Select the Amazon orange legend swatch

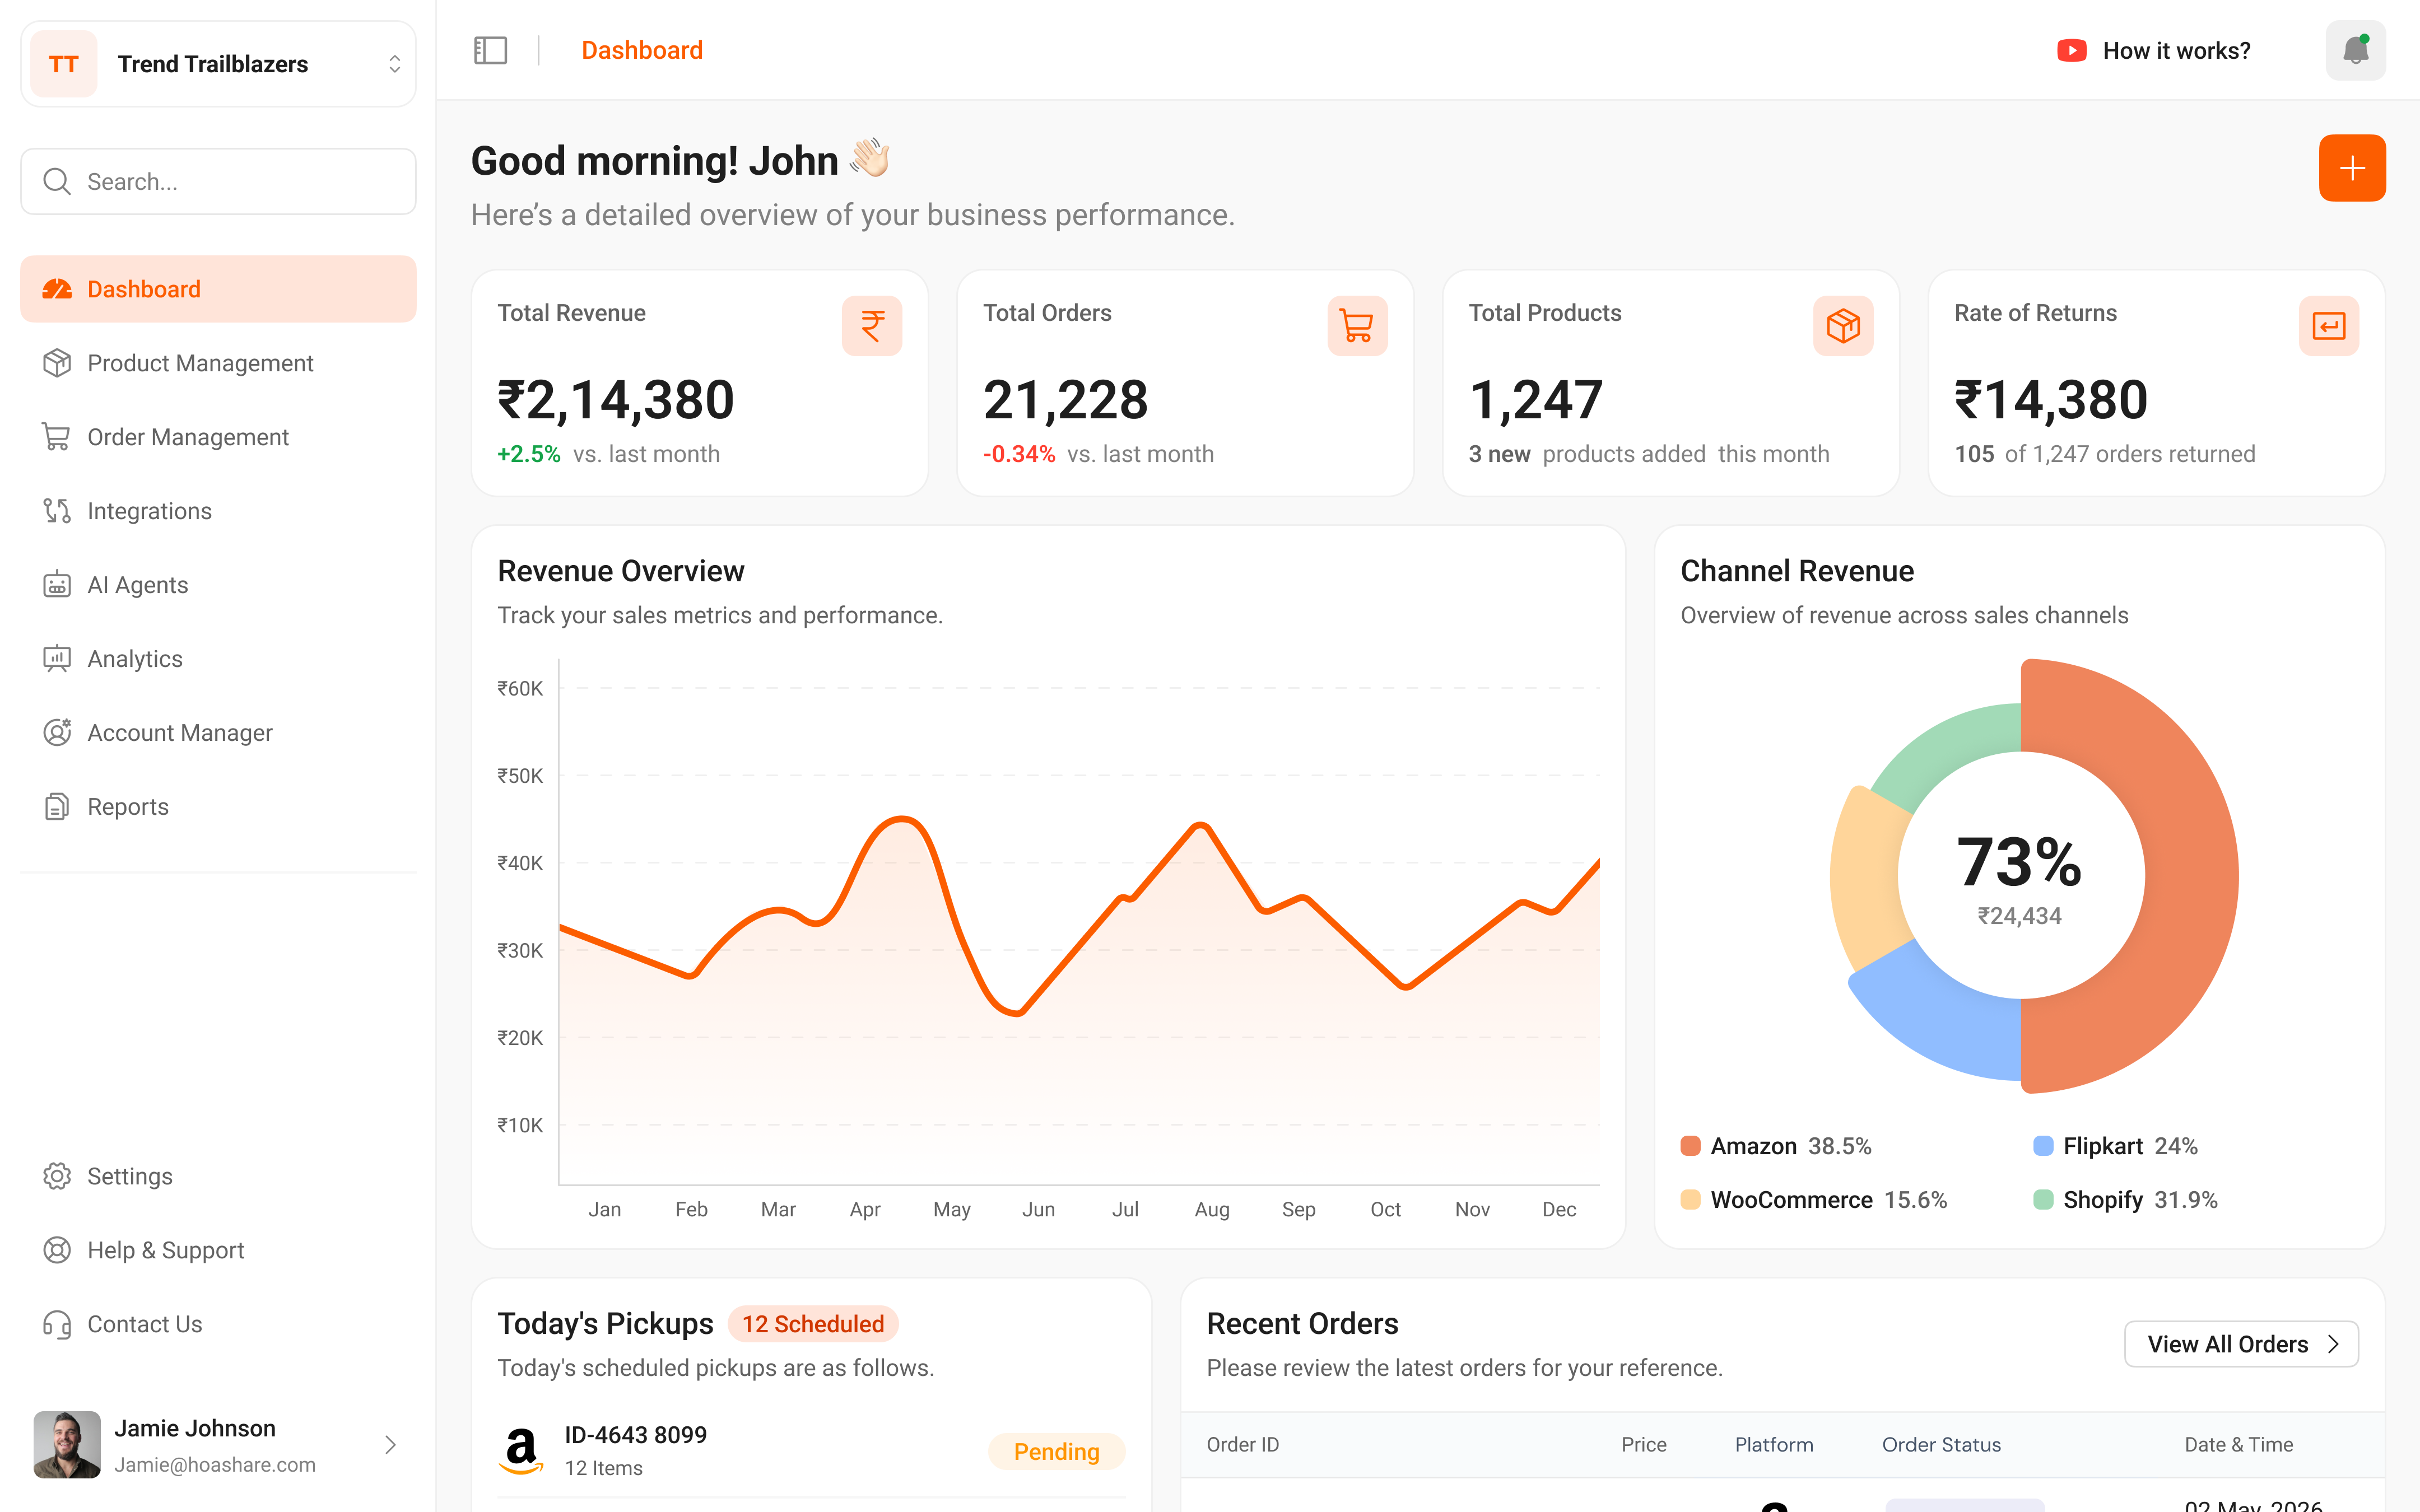[x=1690, y=1146]
